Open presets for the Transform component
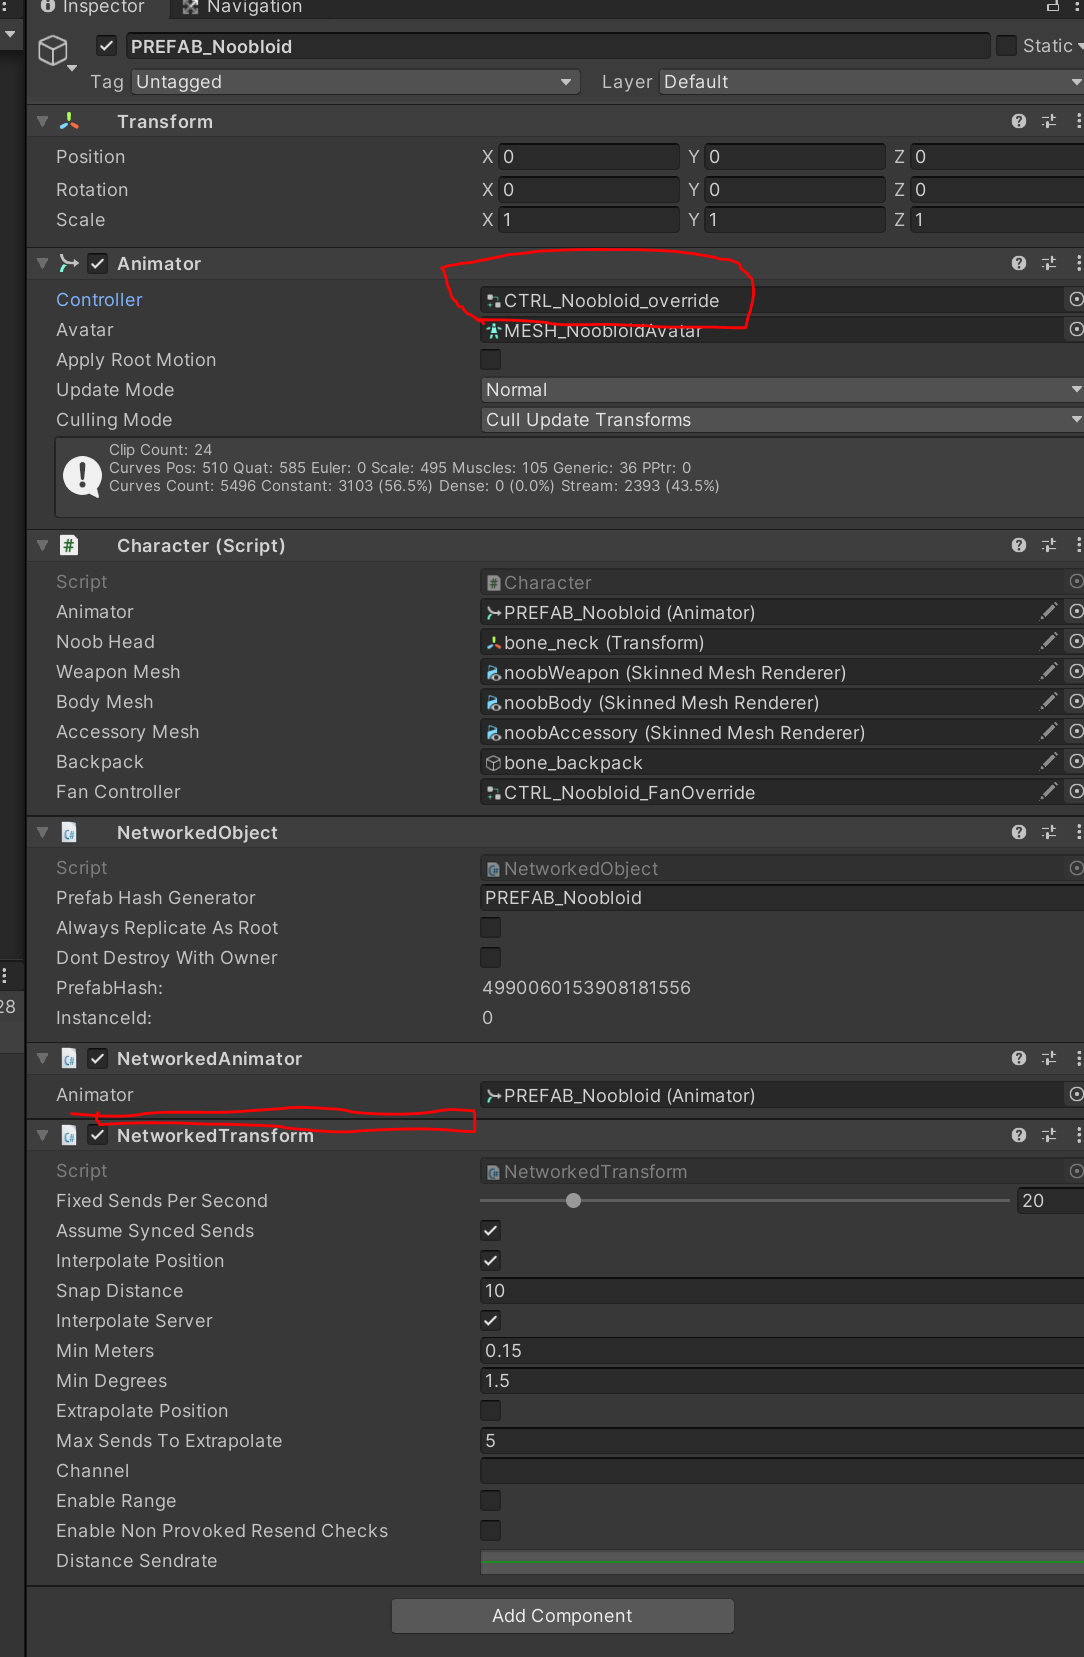The width and height of the screenshot is (1084, 1657). (x=1049, y=121)
